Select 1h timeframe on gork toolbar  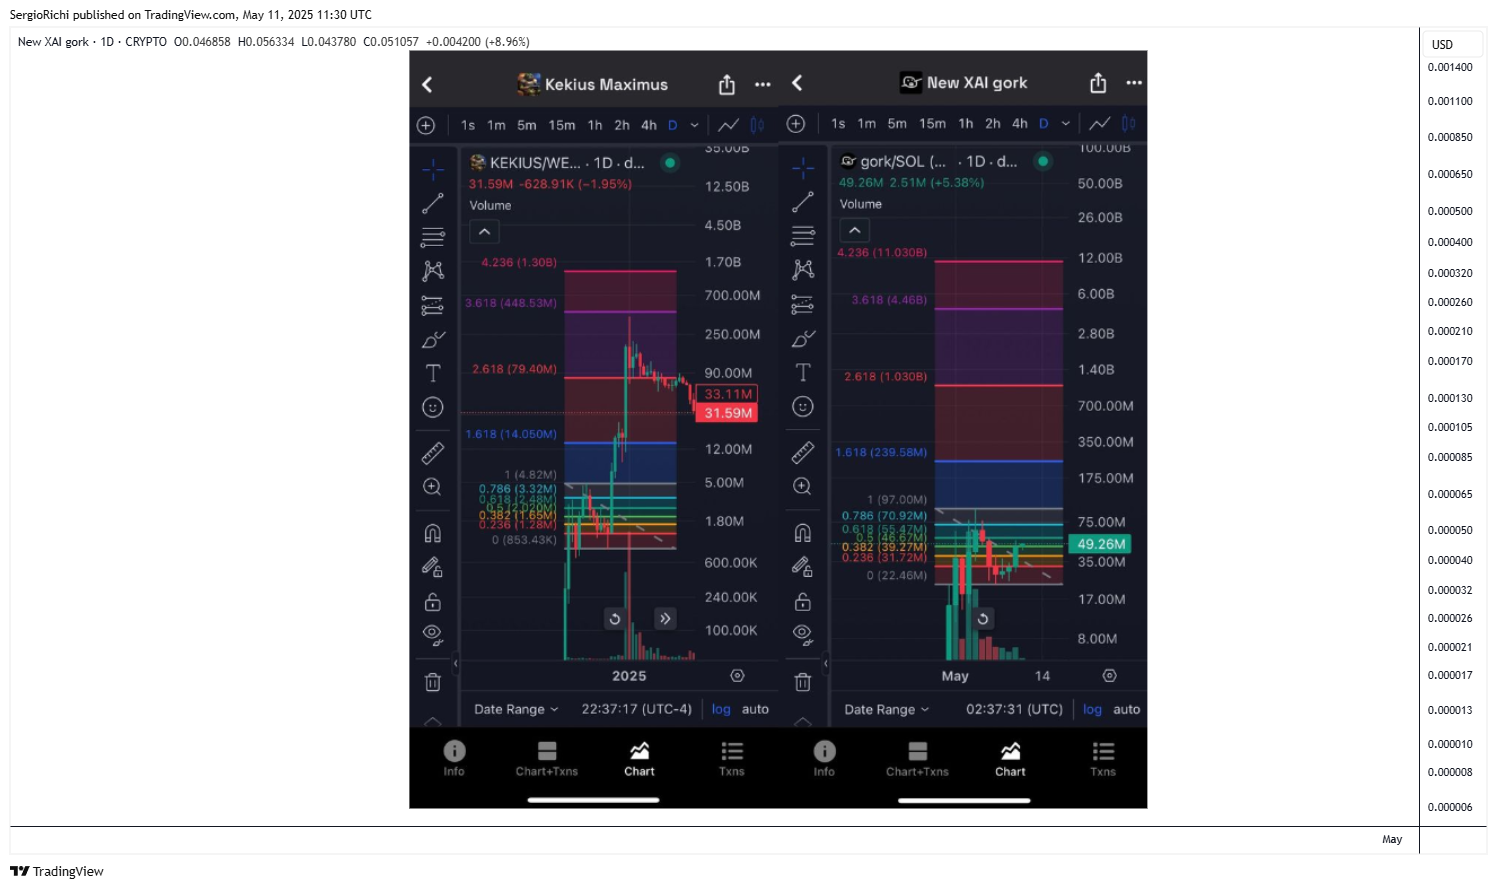[x=966, y=124]
